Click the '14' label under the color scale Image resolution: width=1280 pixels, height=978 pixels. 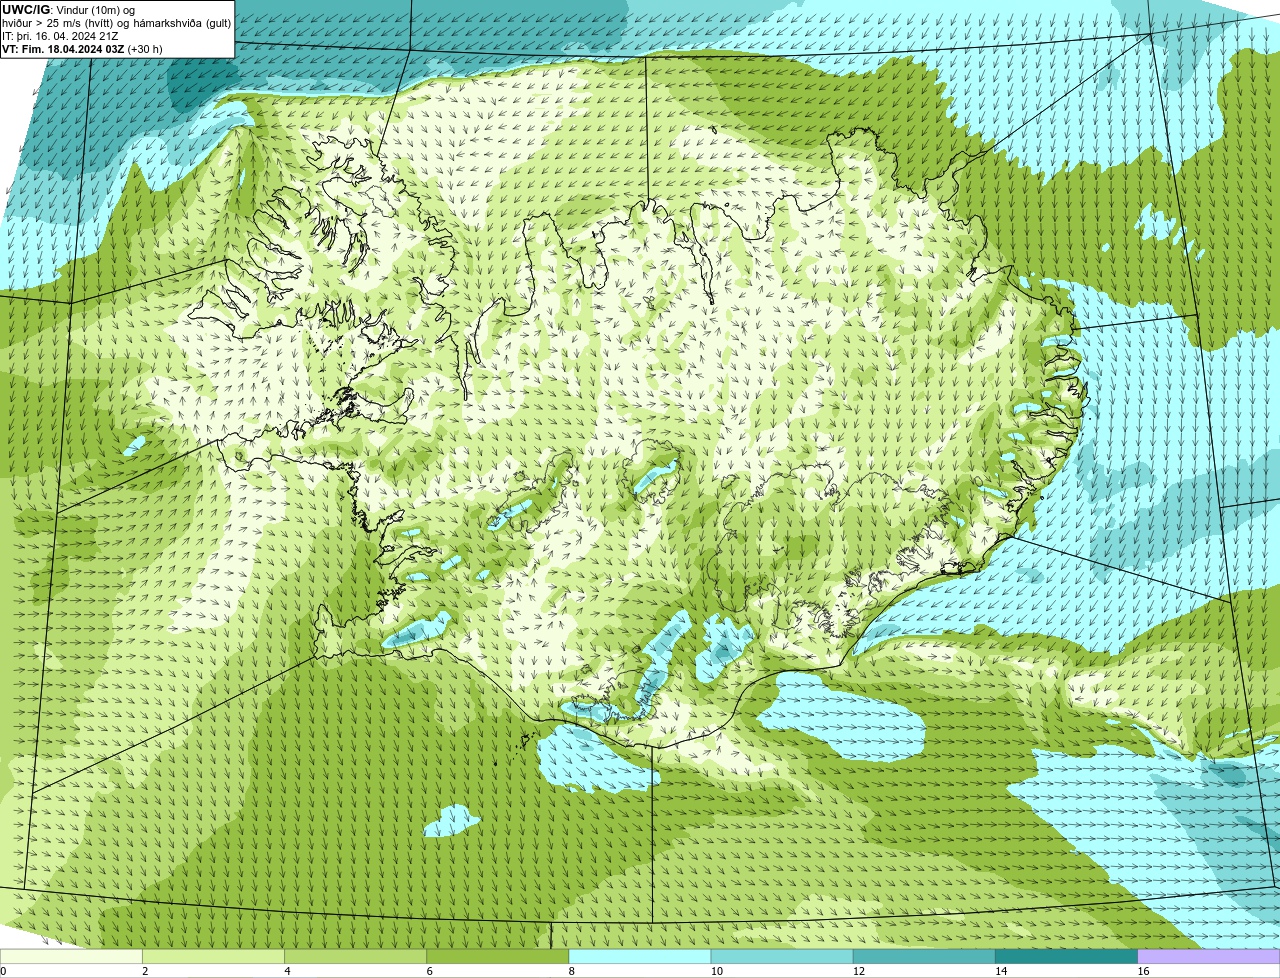1000,971
